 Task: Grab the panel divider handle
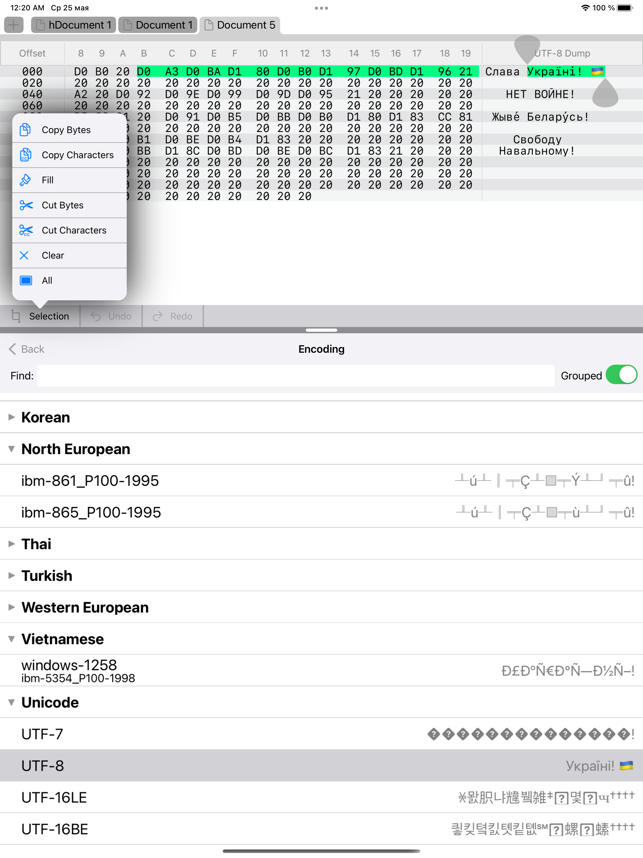pos(321,330)
